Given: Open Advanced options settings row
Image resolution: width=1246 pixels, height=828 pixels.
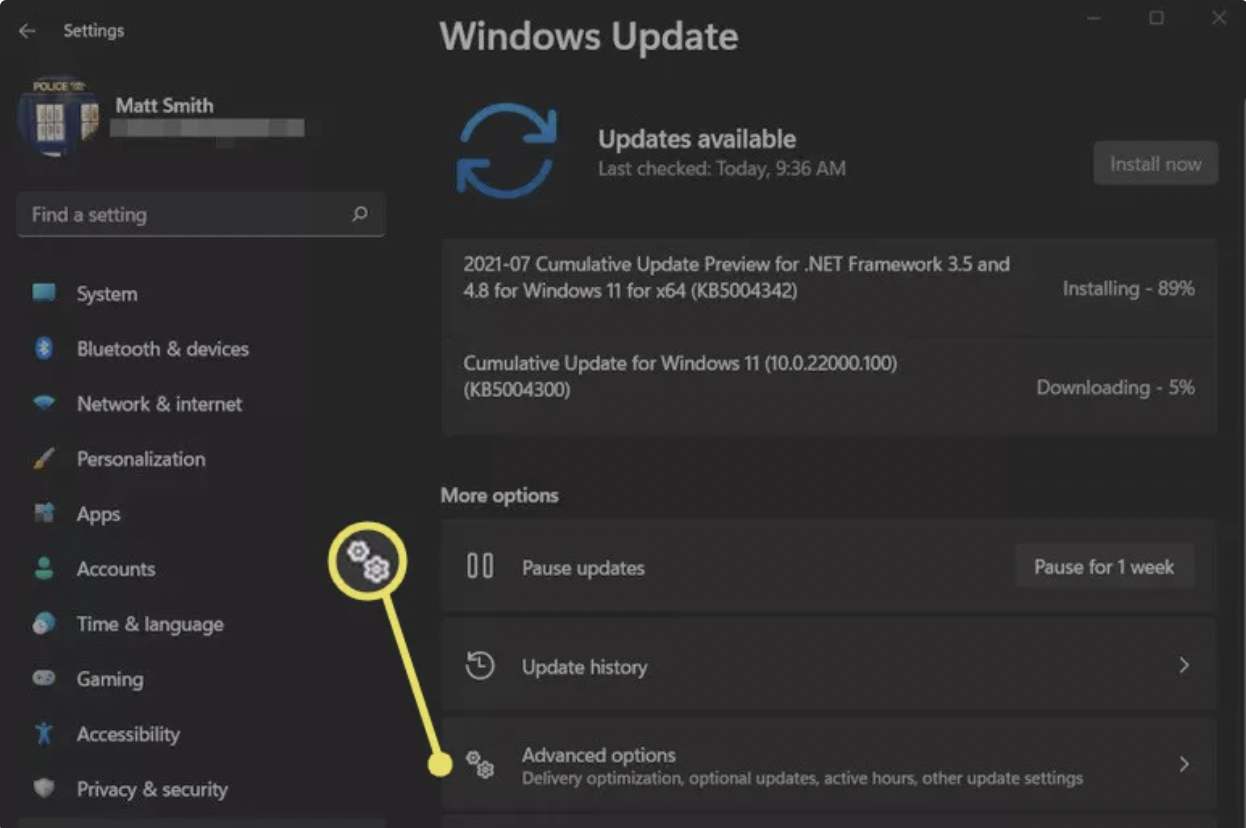Looking at the screenshot, I should coord(800,765).
